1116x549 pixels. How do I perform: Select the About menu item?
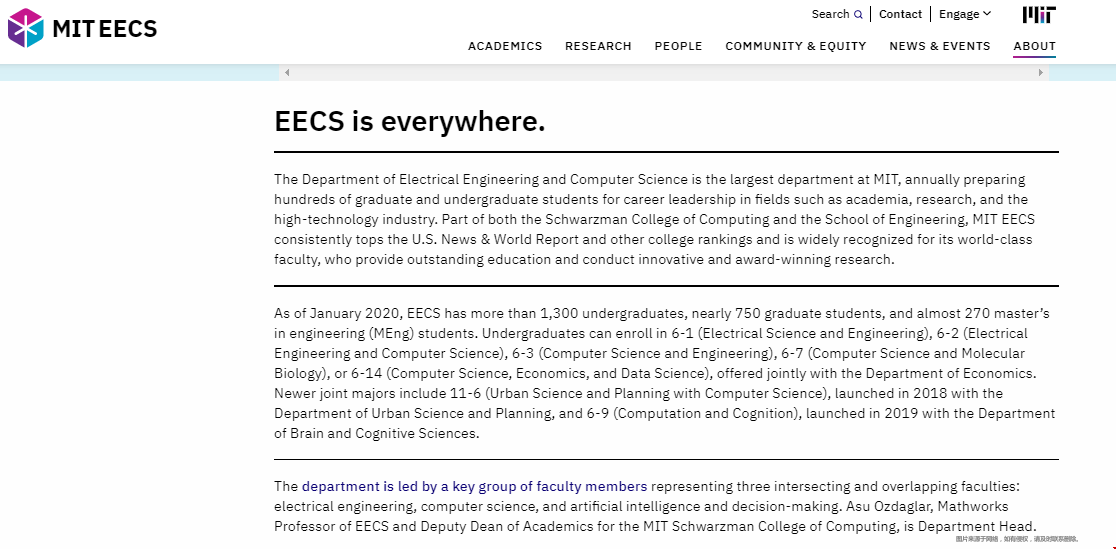[x=1034, y=46]
